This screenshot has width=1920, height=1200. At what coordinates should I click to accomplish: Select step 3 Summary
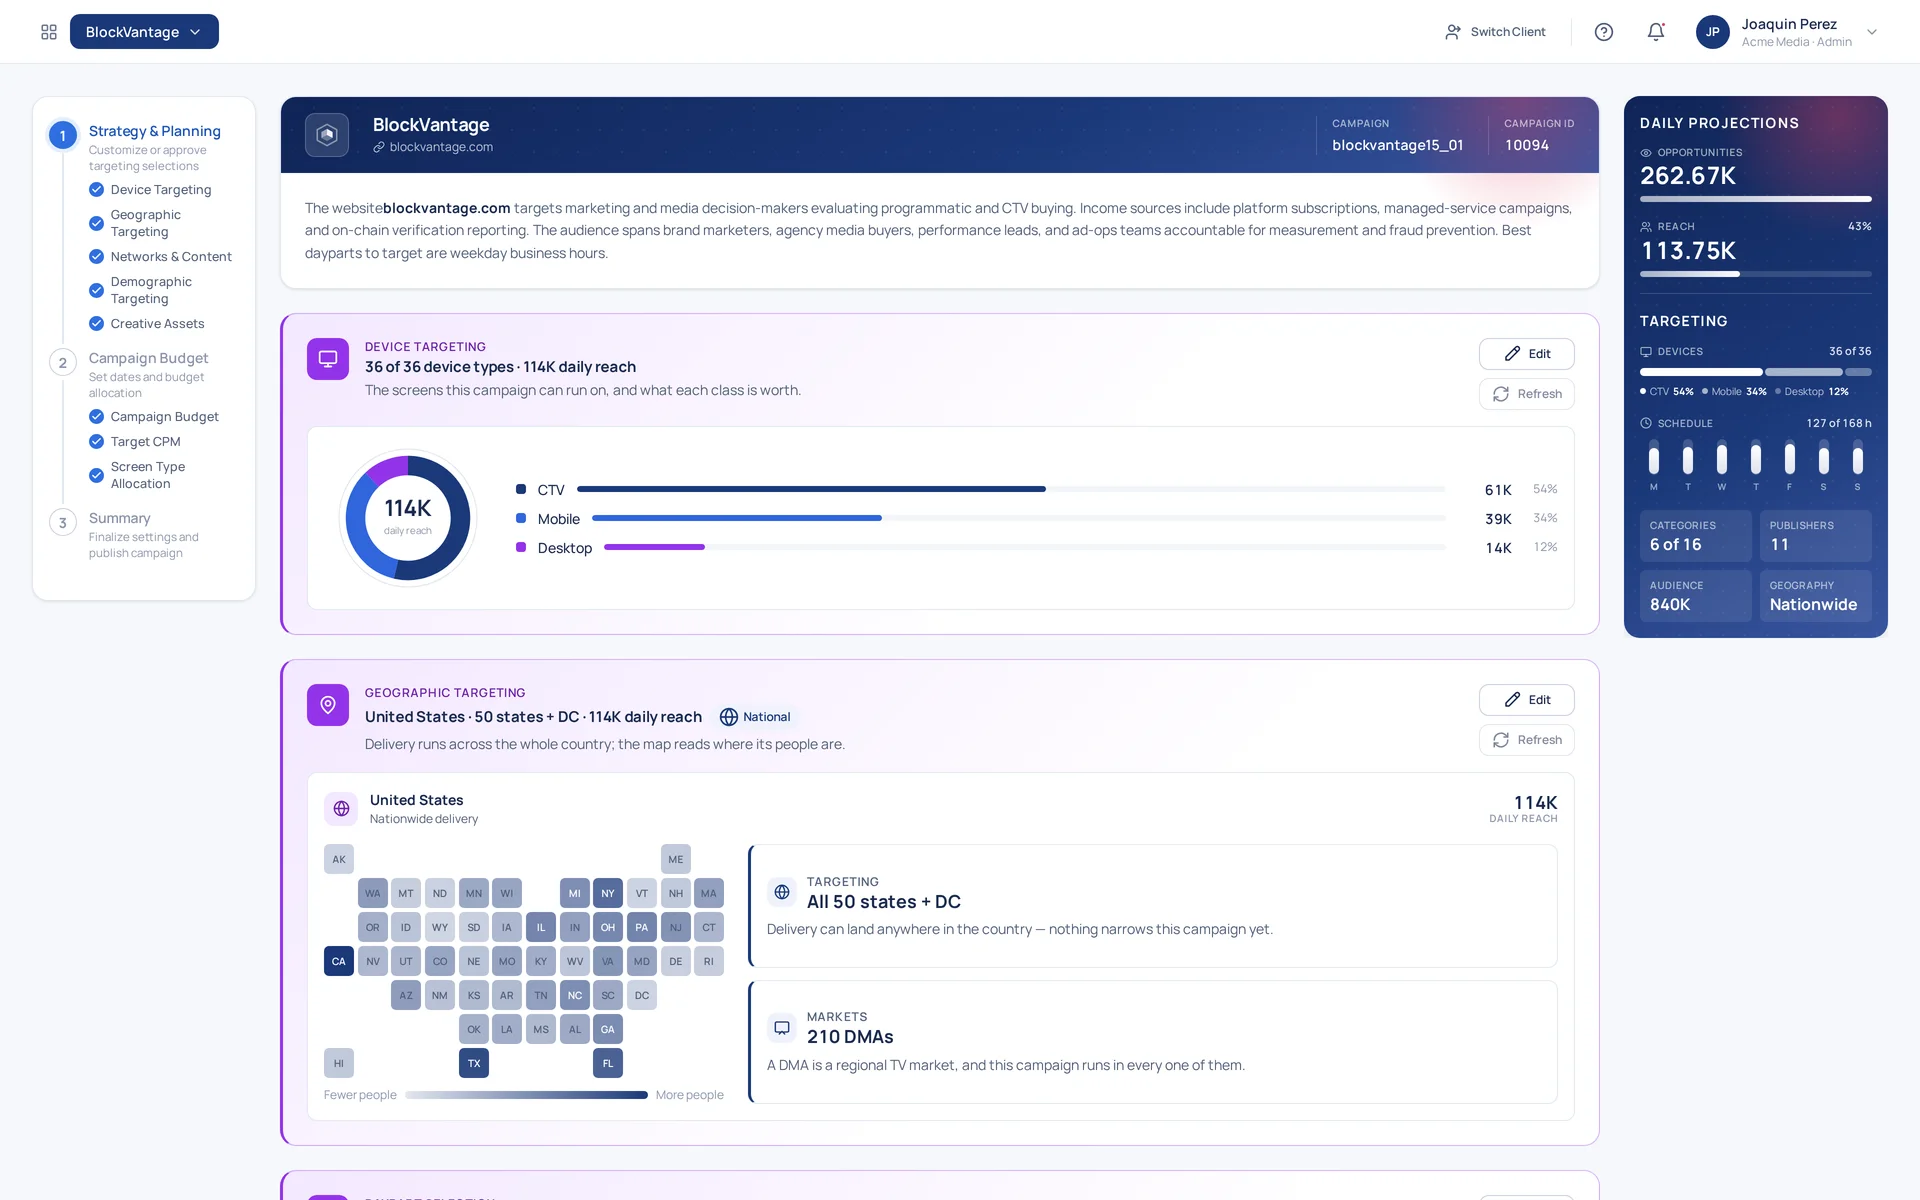pos(119,518)
